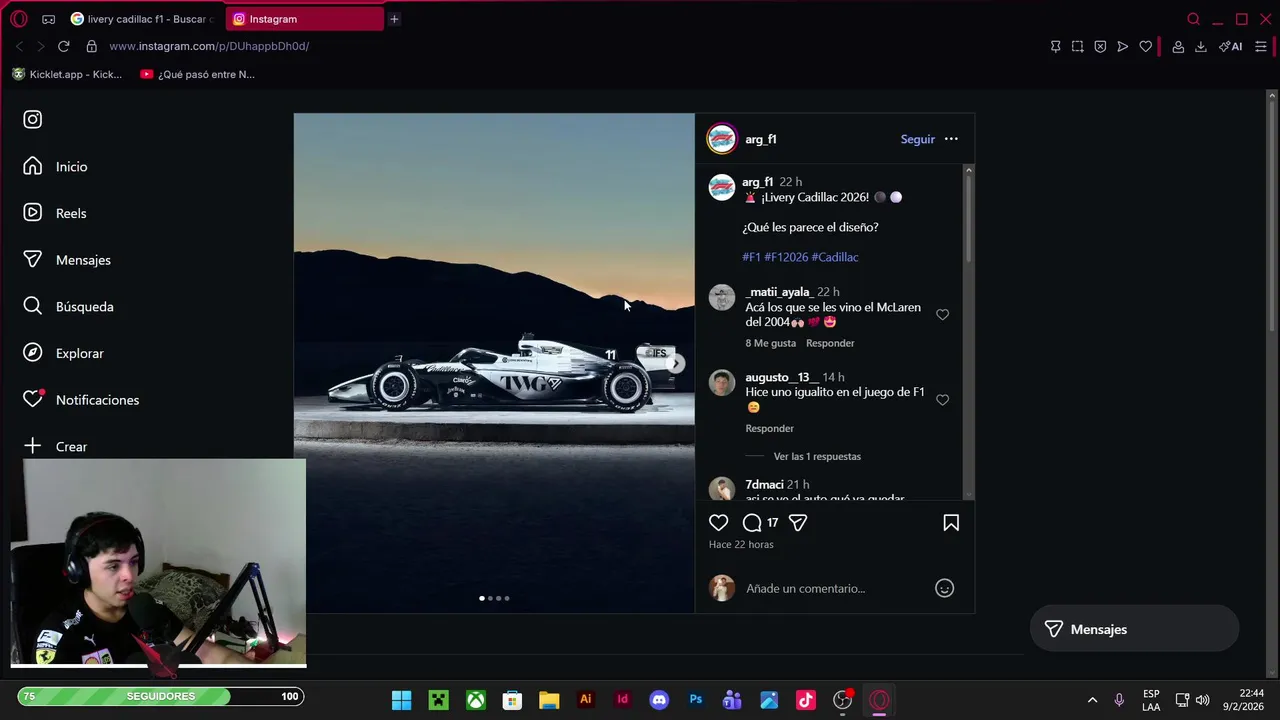
Task: Go to Inicio in Instagram sidebar
Action: (x=55, y=167)
